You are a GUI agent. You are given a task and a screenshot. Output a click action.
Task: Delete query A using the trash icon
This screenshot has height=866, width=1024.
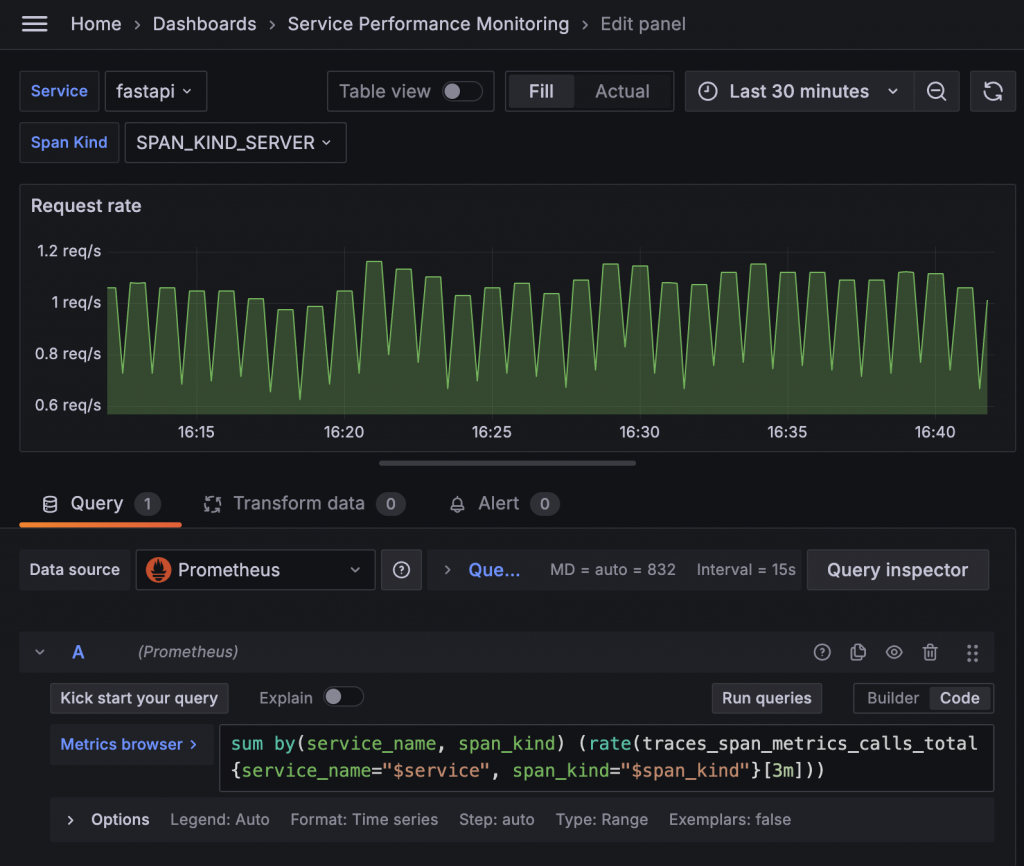930,652
